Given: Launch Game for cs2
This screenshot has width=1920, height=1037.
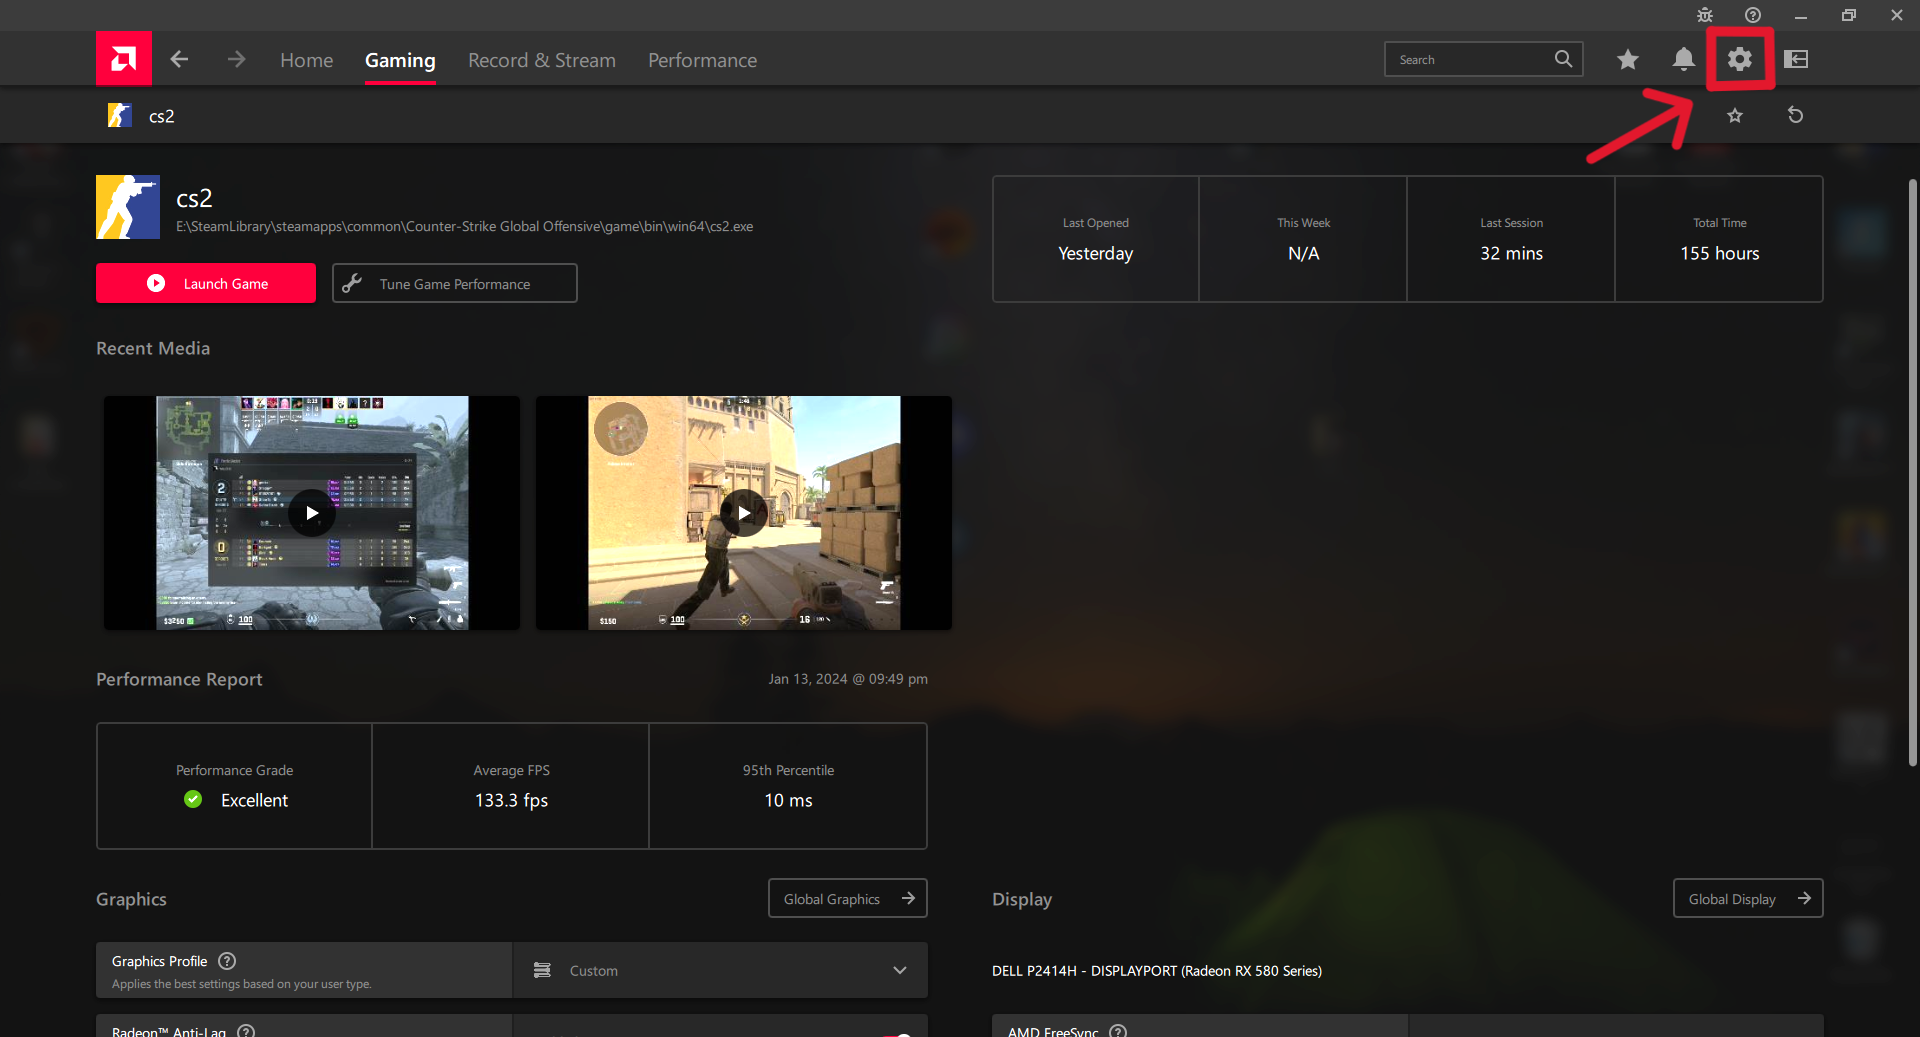Looking at the screenshot, I should pos(206,283).
